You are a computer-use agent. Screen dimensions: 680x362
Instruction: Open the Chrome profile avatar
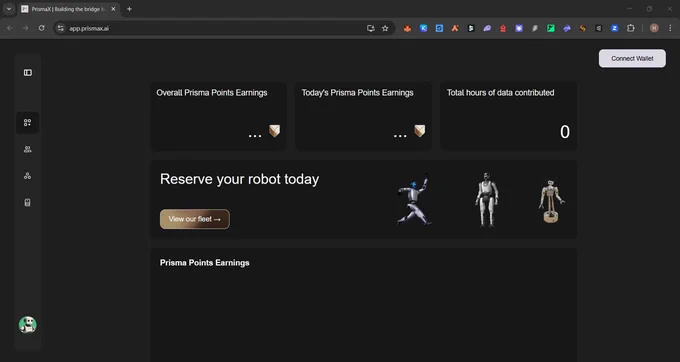[x=654, y=28]
